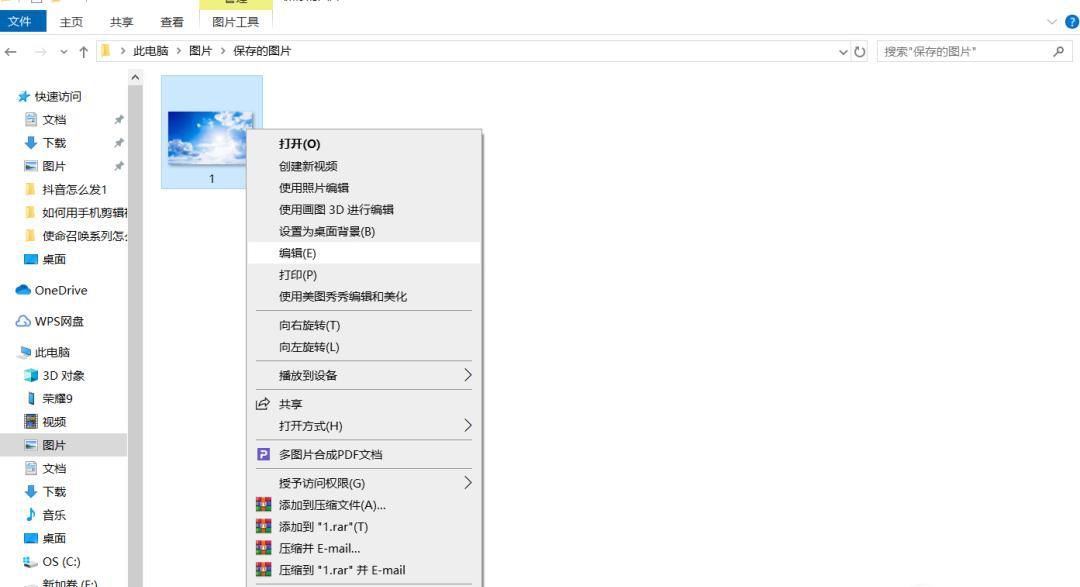Image resolution: width=1080 pixels, height=587 pixels.
Task: Open OneDrive in the sidebar
Action: 61,291
